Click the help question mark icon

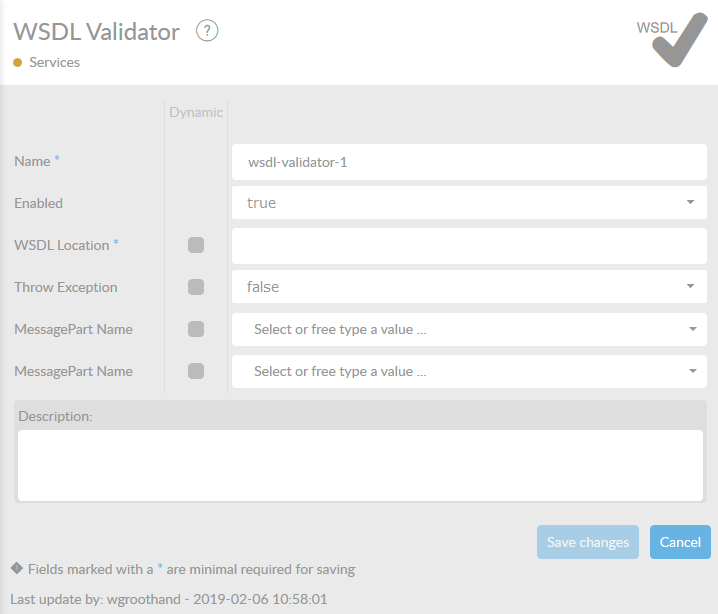point(207,31)
